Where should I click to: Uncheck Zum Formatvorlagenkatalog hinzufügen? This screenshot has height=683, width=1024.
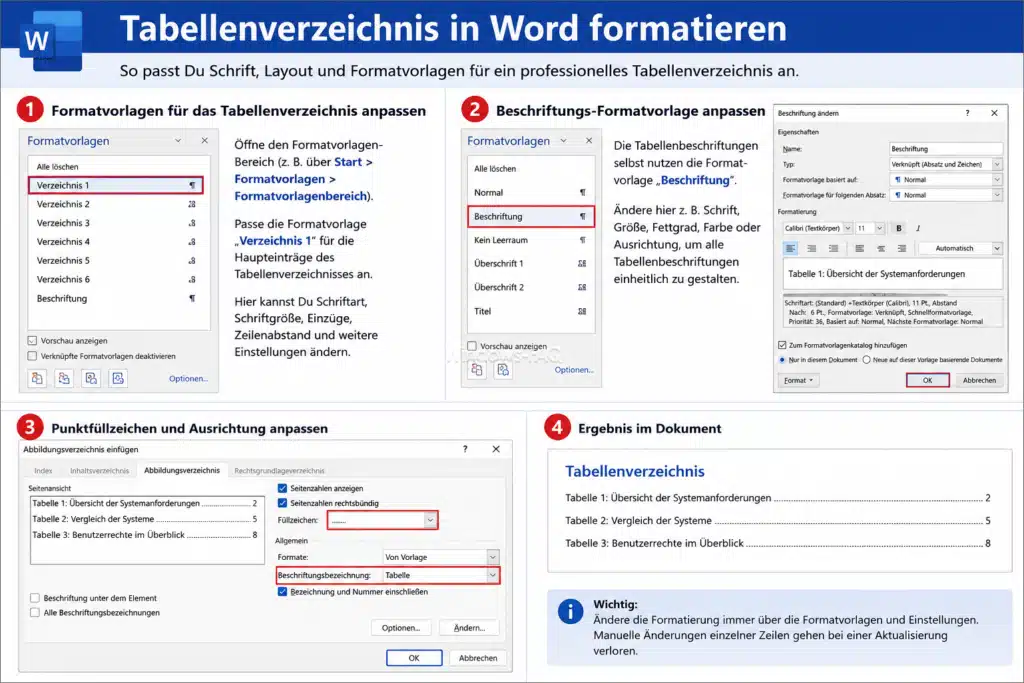click(782, 345)
